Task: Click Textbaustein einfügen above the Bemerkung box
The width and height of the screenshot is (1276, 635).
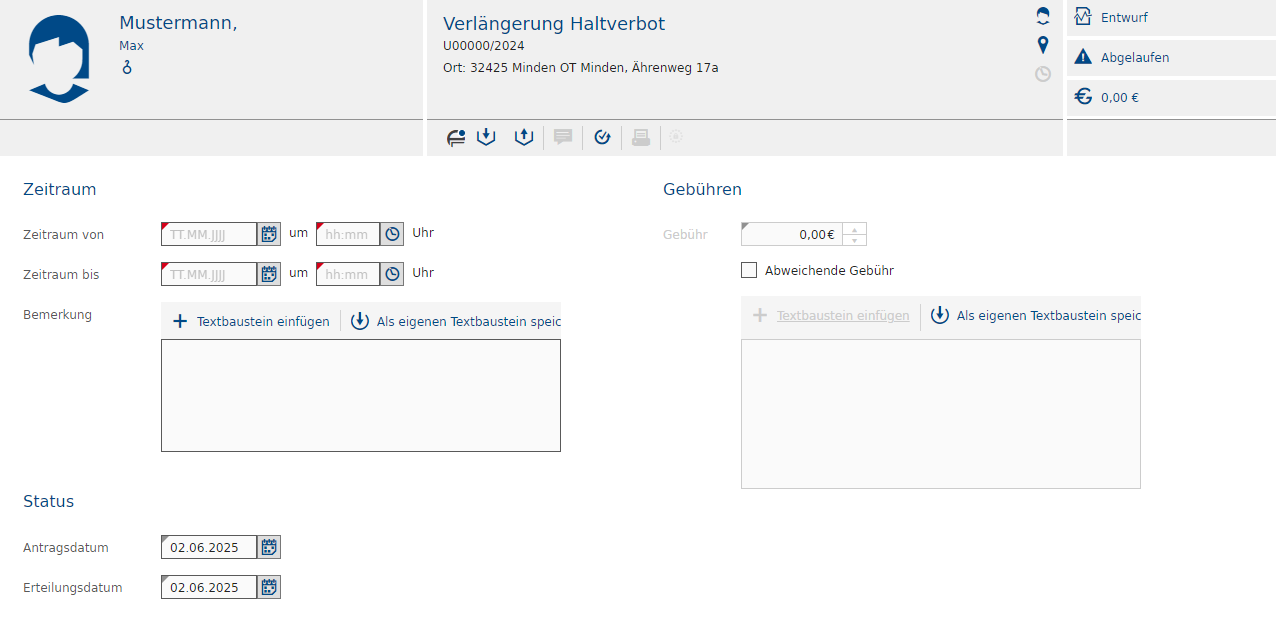Action: click(x=251, y=321)
